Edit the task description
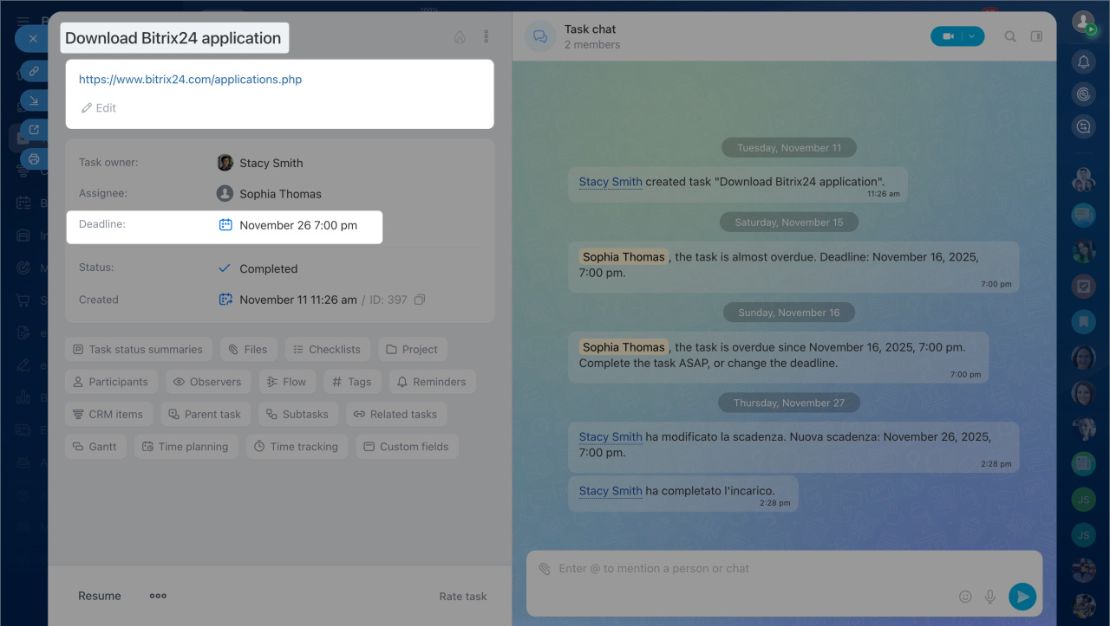This screenshot has width=1110, height=626. click(x=98, y=108)
